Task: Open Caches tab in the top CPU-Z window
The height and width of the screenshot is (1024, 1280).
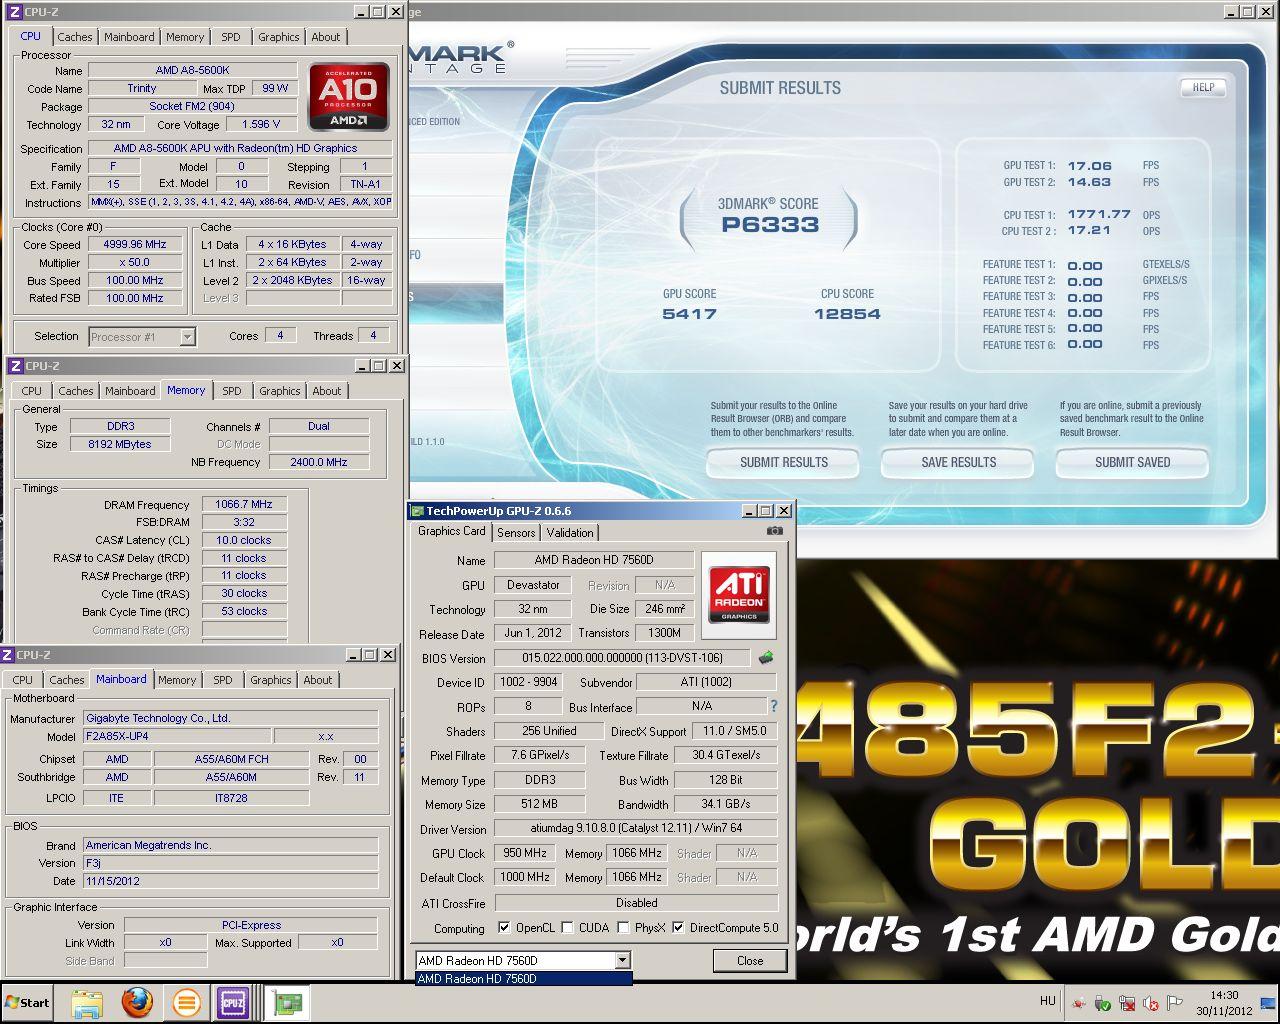Action: pyautogui.click(x=74, y=37)
